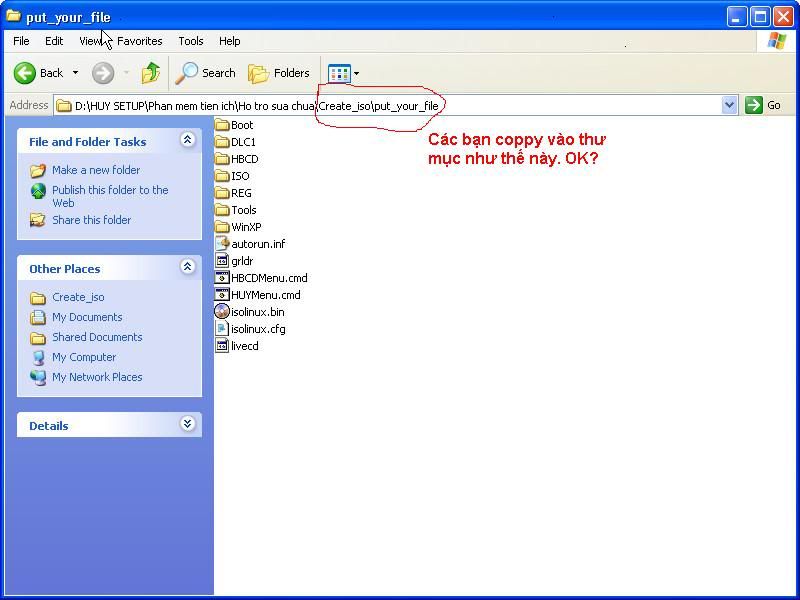
Task: Collapse the File and Folder Tasks panel
Action: (x=188, y=140)
